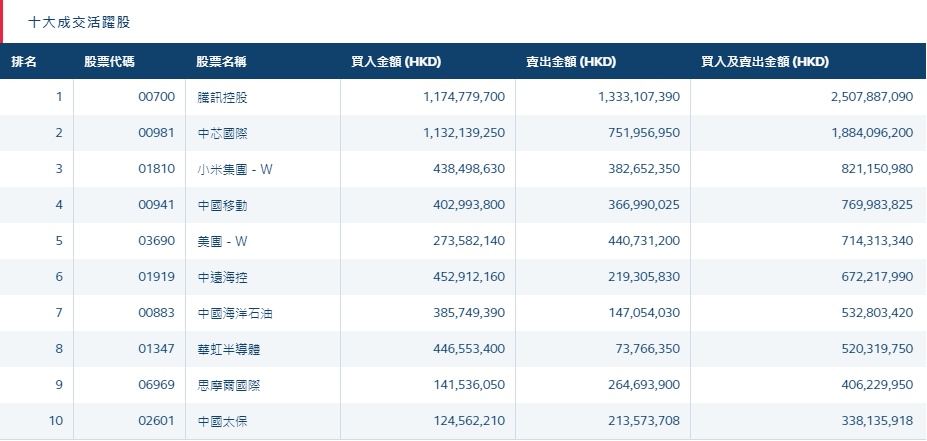Click stock code 03690
The image size is (927, 441).
click(x=156, y=241)
